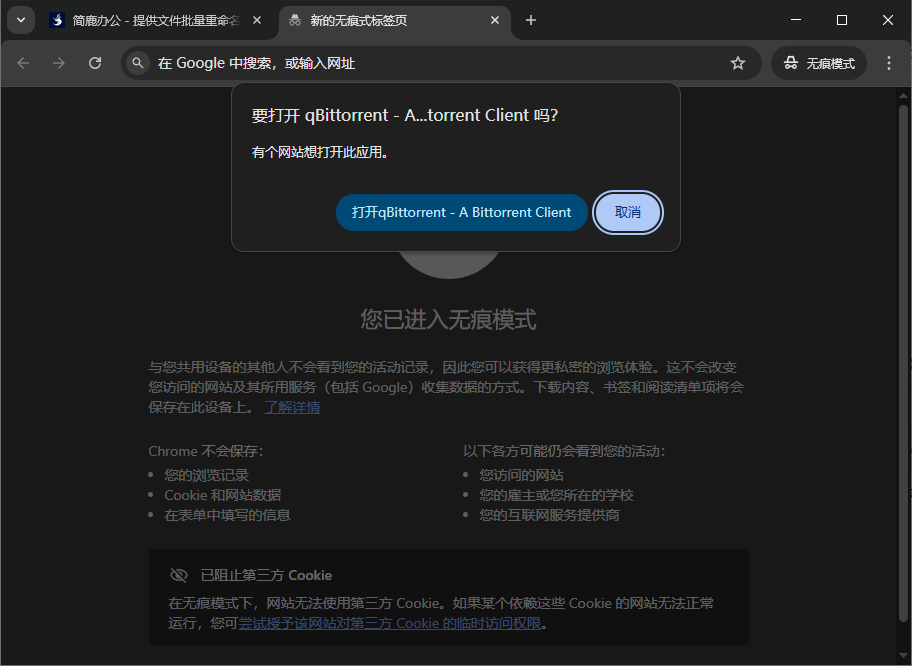The width and height of the screenshot is (912, 666).
Task: Bookmark this page with star icon
Action: pyautogui.click(x=738, y=63)
